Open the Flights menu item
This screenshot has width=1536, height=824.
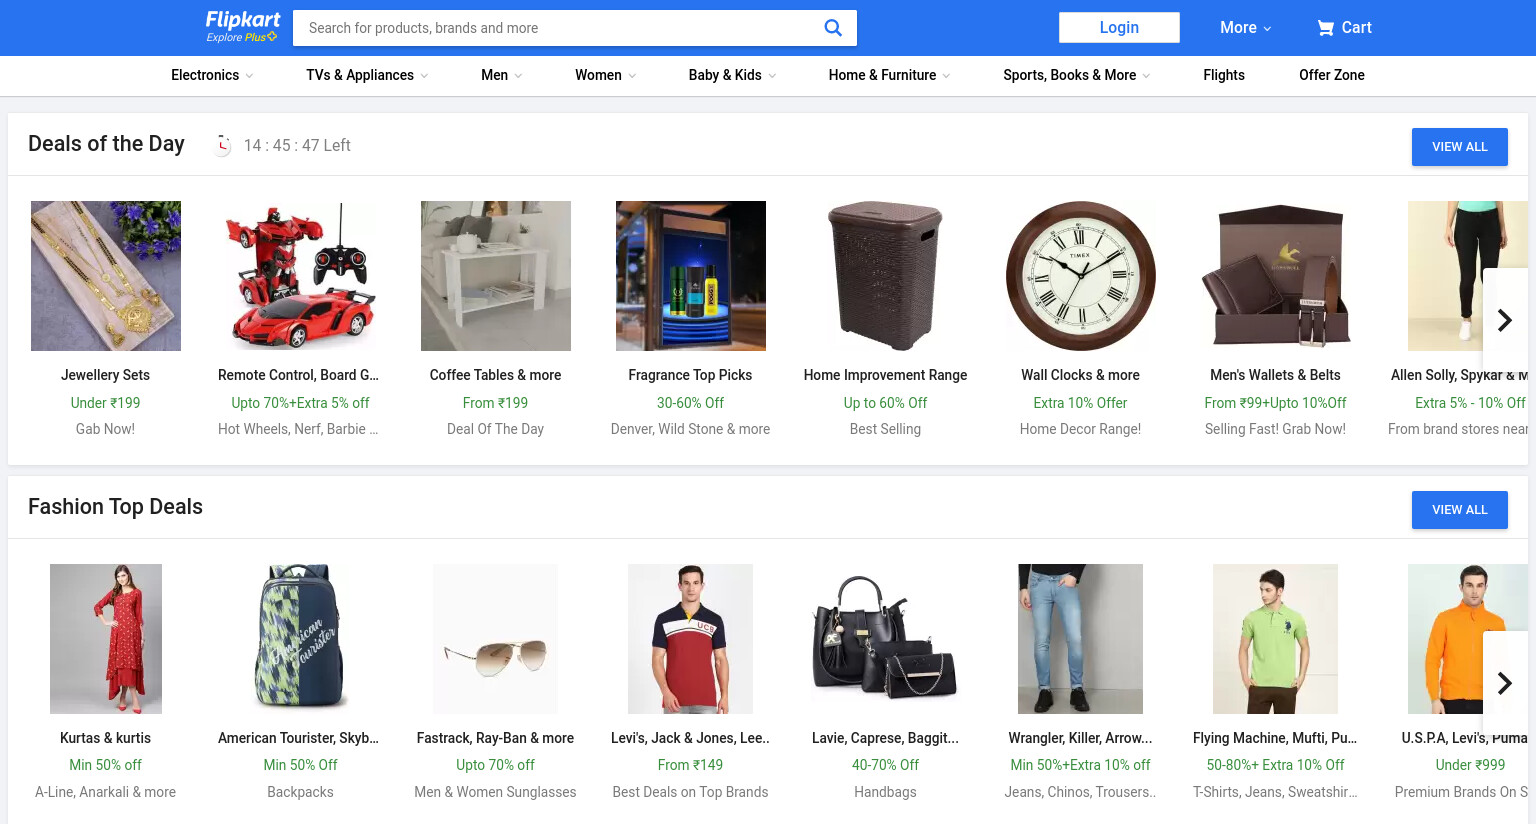[1224, 75]
